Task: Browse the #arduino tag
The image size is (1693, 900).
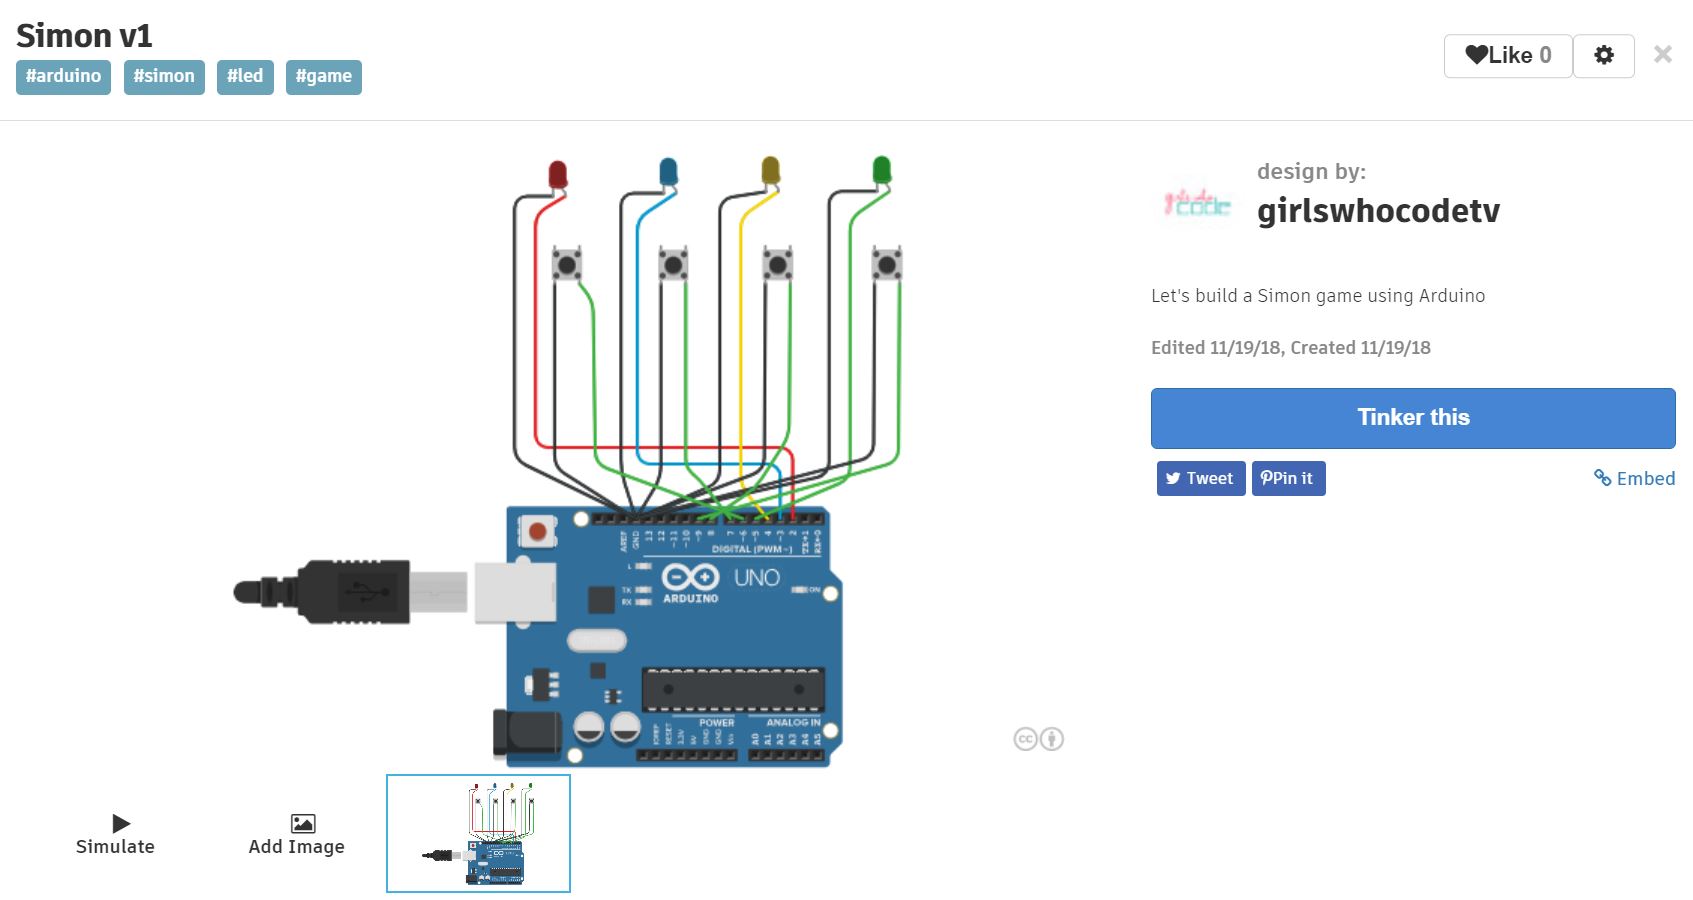Action: coord(63,76)
